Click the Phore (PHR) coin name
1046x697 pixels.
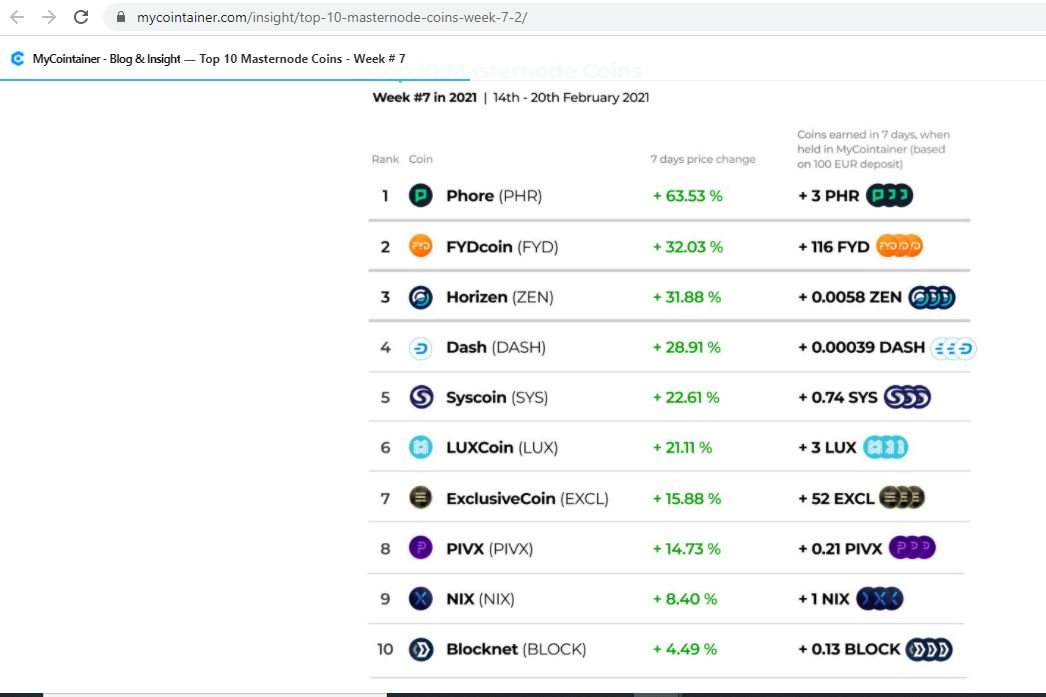pos(494,195)
